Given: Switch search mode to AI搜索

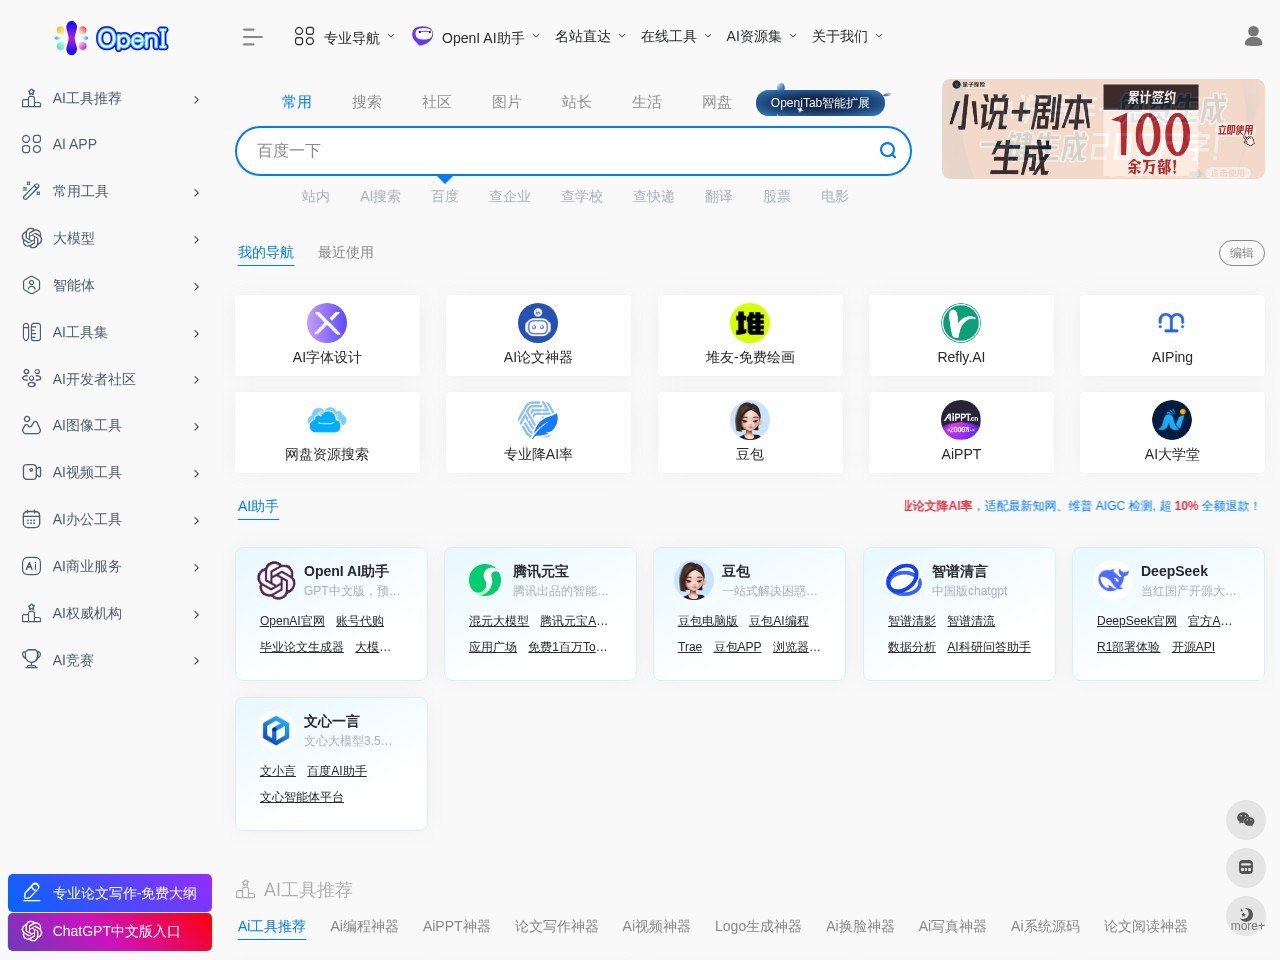Looking at the screenshot, I should [x=380, y=196].
